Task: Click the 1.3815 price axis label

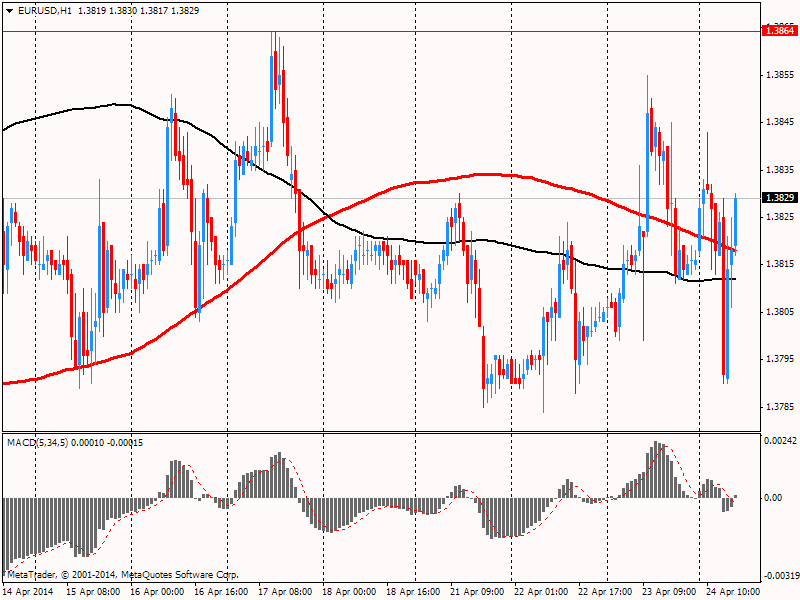Action: tap(779, 264)
